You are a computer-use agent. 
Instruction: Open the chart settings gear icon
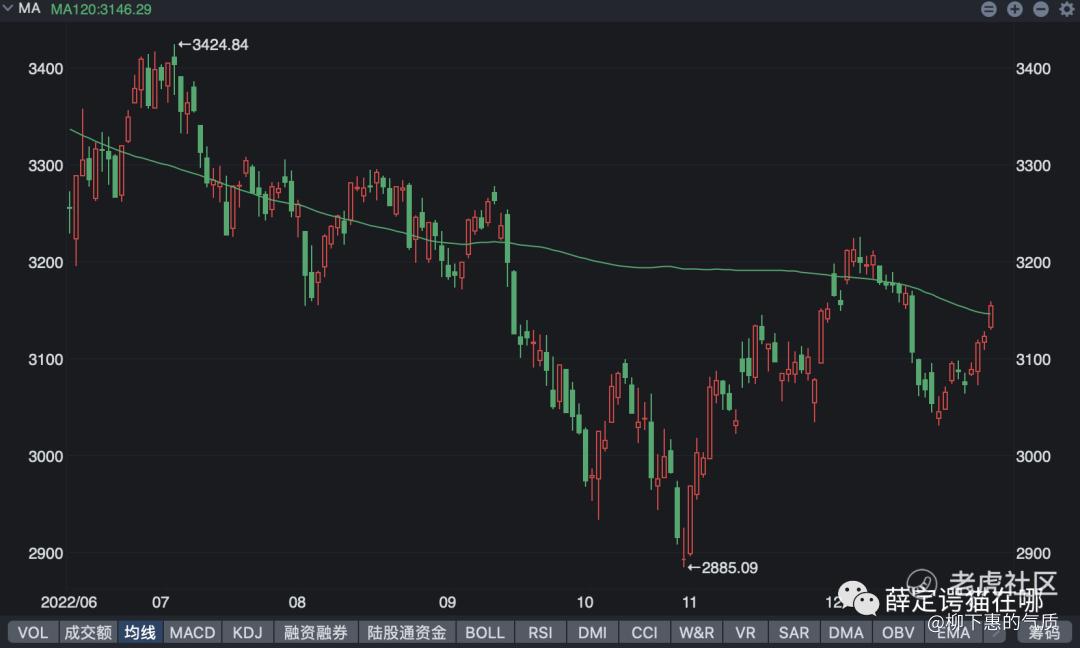(x=1067, y=9)
